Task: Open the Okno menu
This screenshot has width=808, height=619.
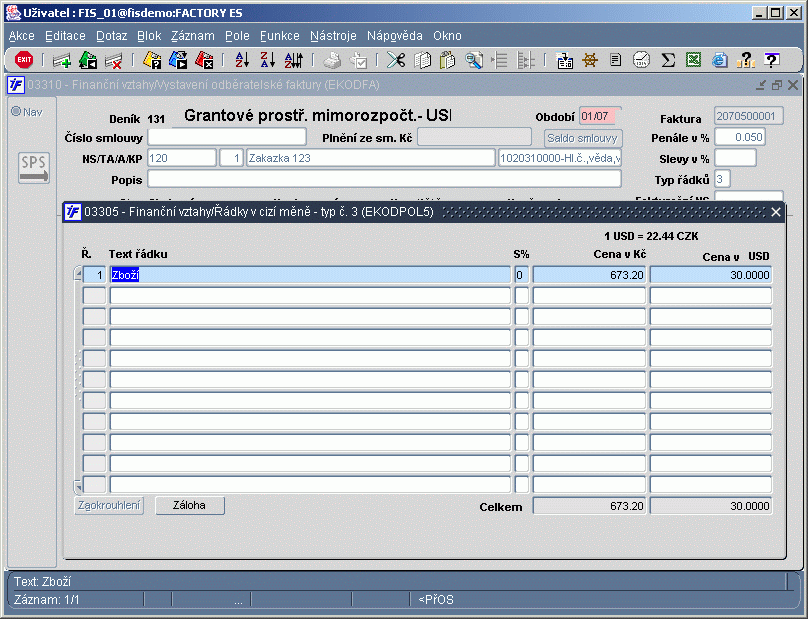Action: tap(447, 36)
